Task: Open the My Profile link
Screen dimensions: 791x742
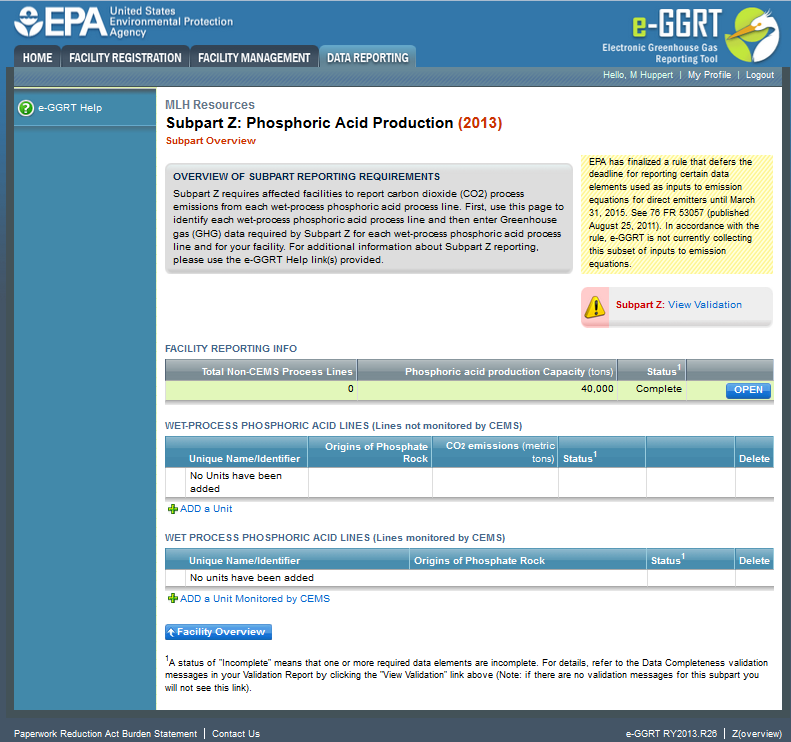Action: [x=709, y=75]
